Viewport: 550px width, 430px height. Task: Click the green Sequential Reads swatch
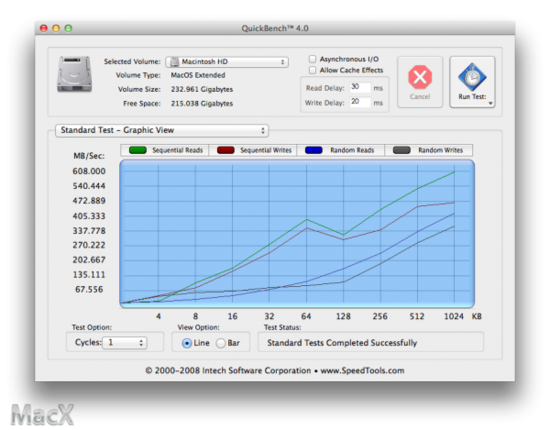coord(138,150)
